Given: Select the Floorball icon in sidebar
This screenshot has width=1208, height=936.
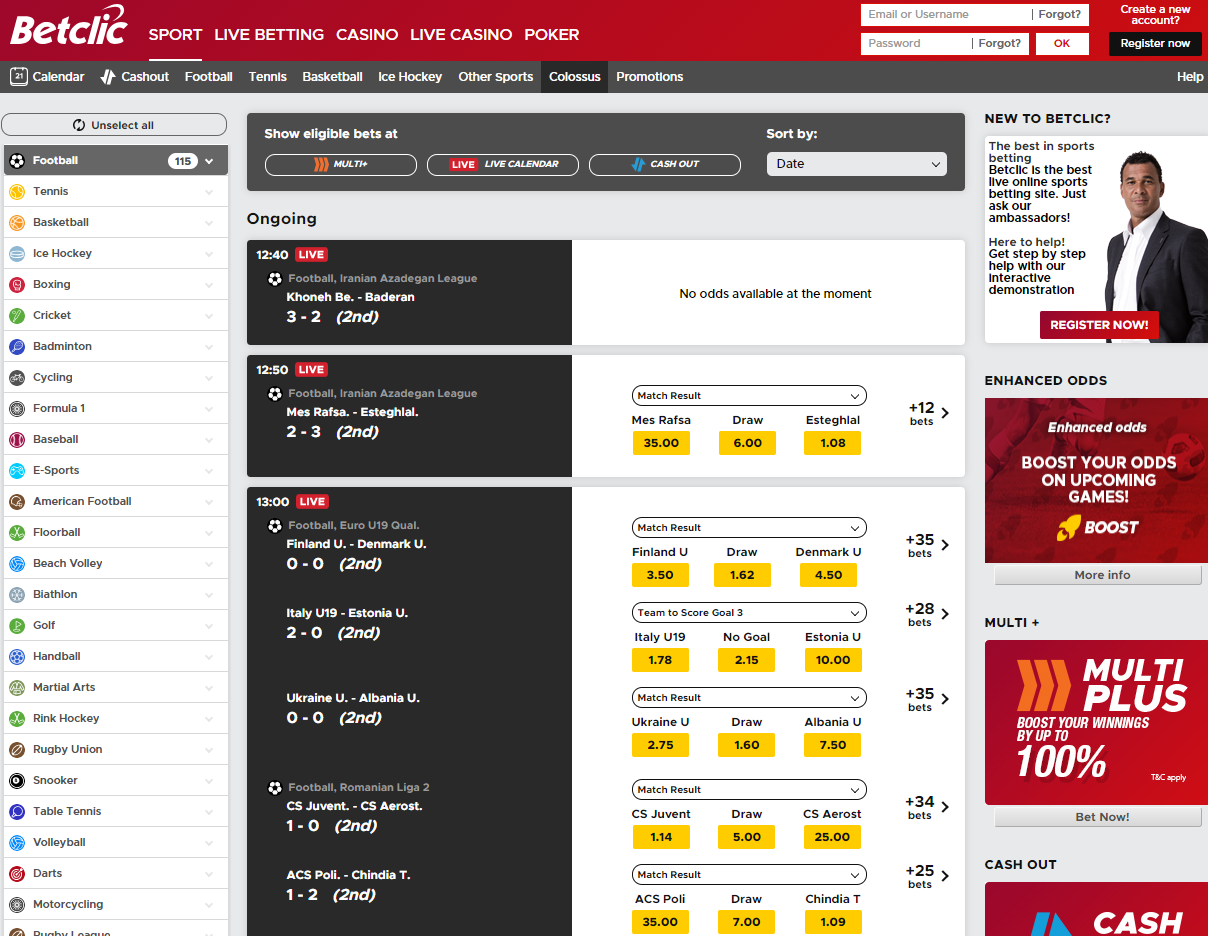Looking at the screenshot, I should [x=17, y=532].
